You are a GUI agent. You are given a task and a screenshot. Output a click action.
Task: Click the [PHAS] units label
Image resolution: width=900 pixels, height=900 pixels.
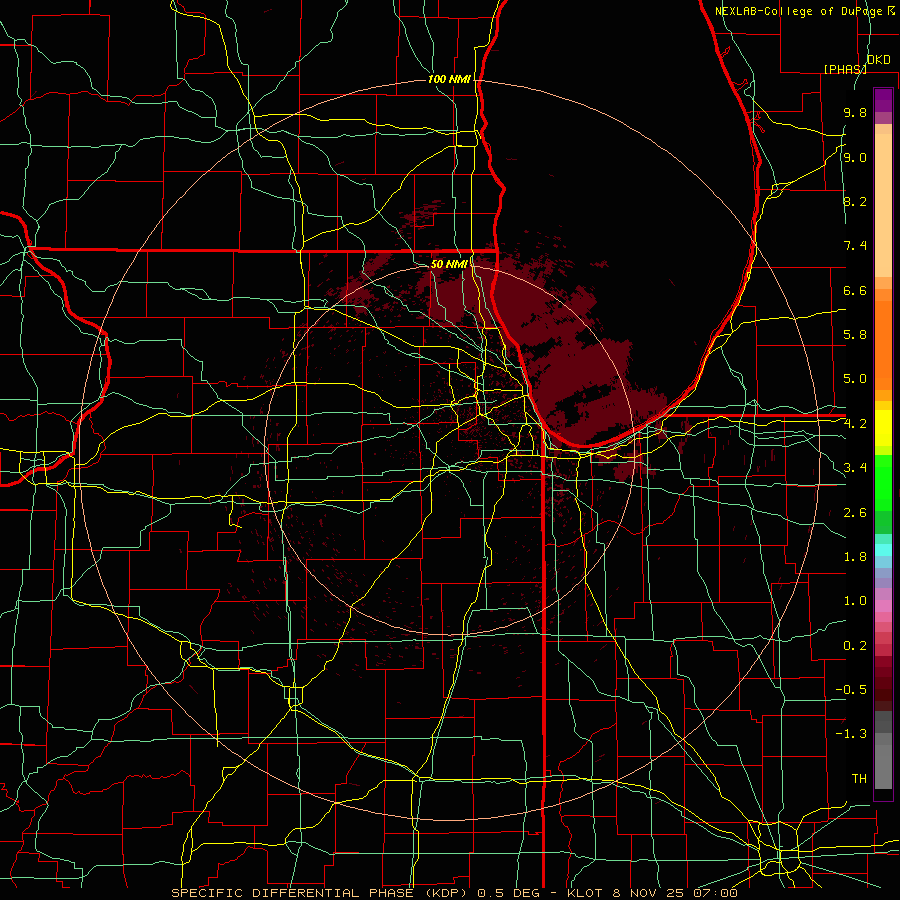845,69
